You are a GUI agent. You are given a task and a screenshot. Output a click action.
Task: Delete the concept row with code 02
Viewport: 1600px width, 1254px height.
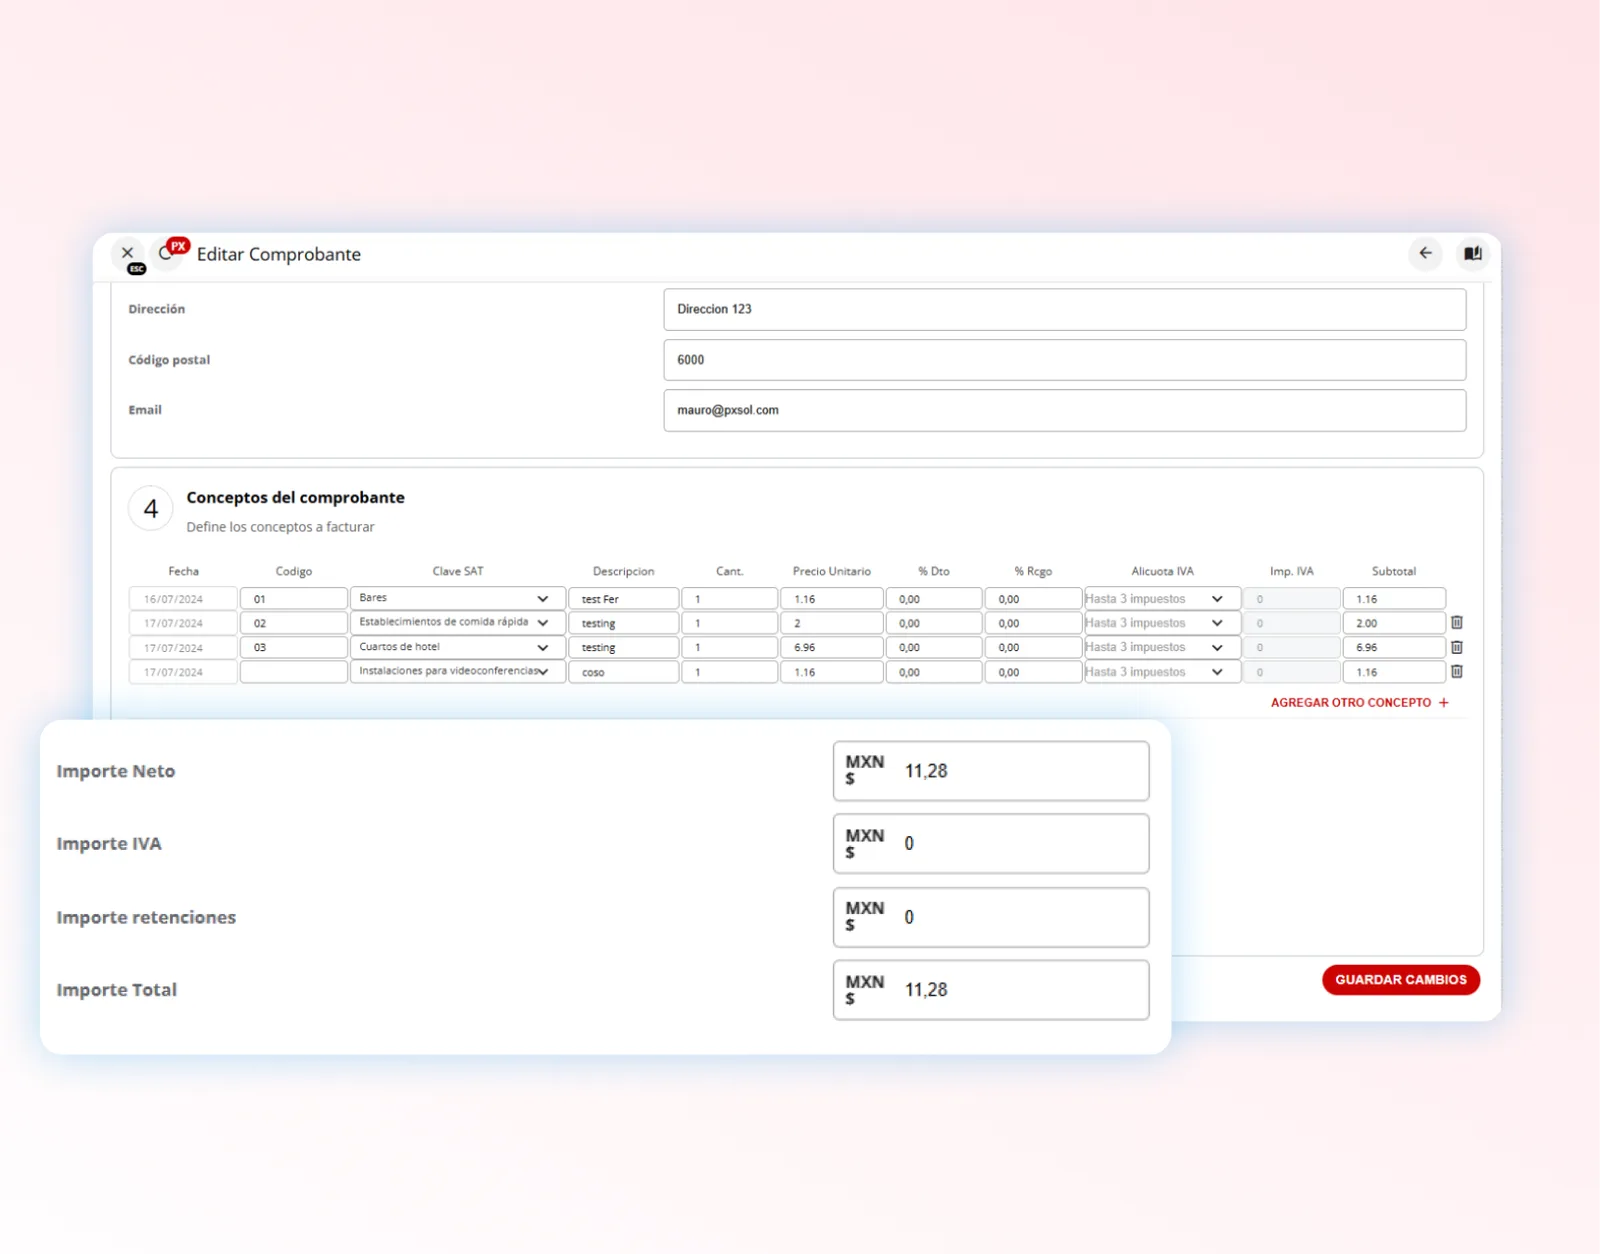pyautogui.click(x=1457, y=622)
